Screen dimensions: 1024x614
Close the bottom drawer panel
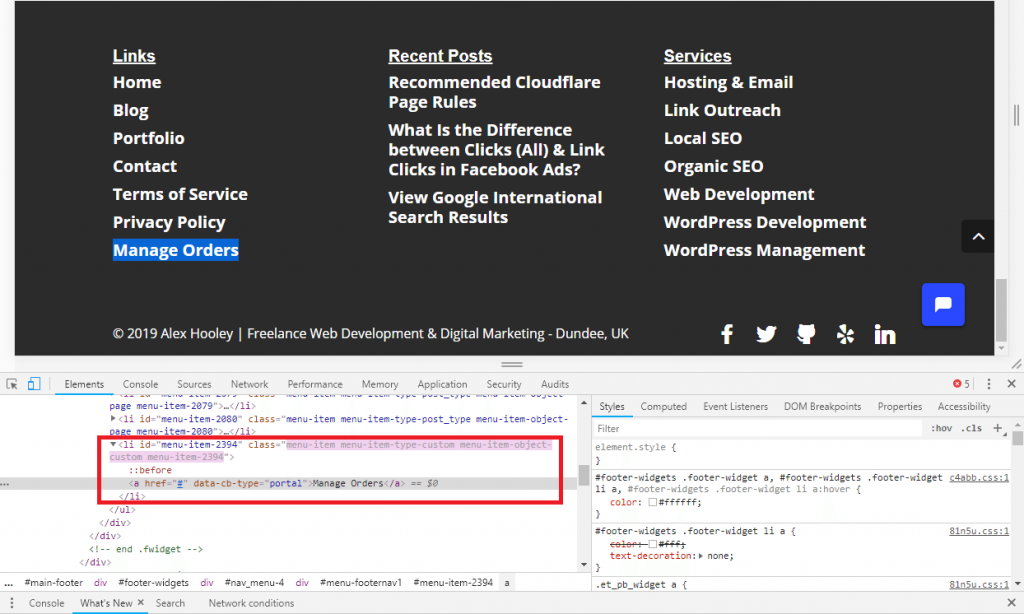pyautogui.click(x=1012, y=603)
